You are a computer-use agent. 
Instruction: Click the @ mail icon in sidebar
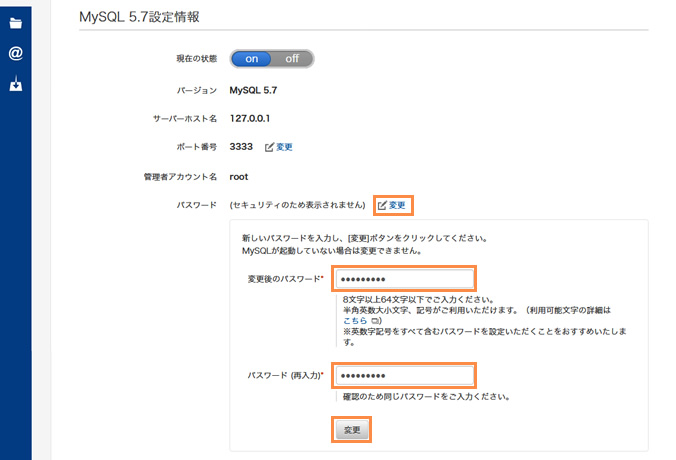click(15, 54)
